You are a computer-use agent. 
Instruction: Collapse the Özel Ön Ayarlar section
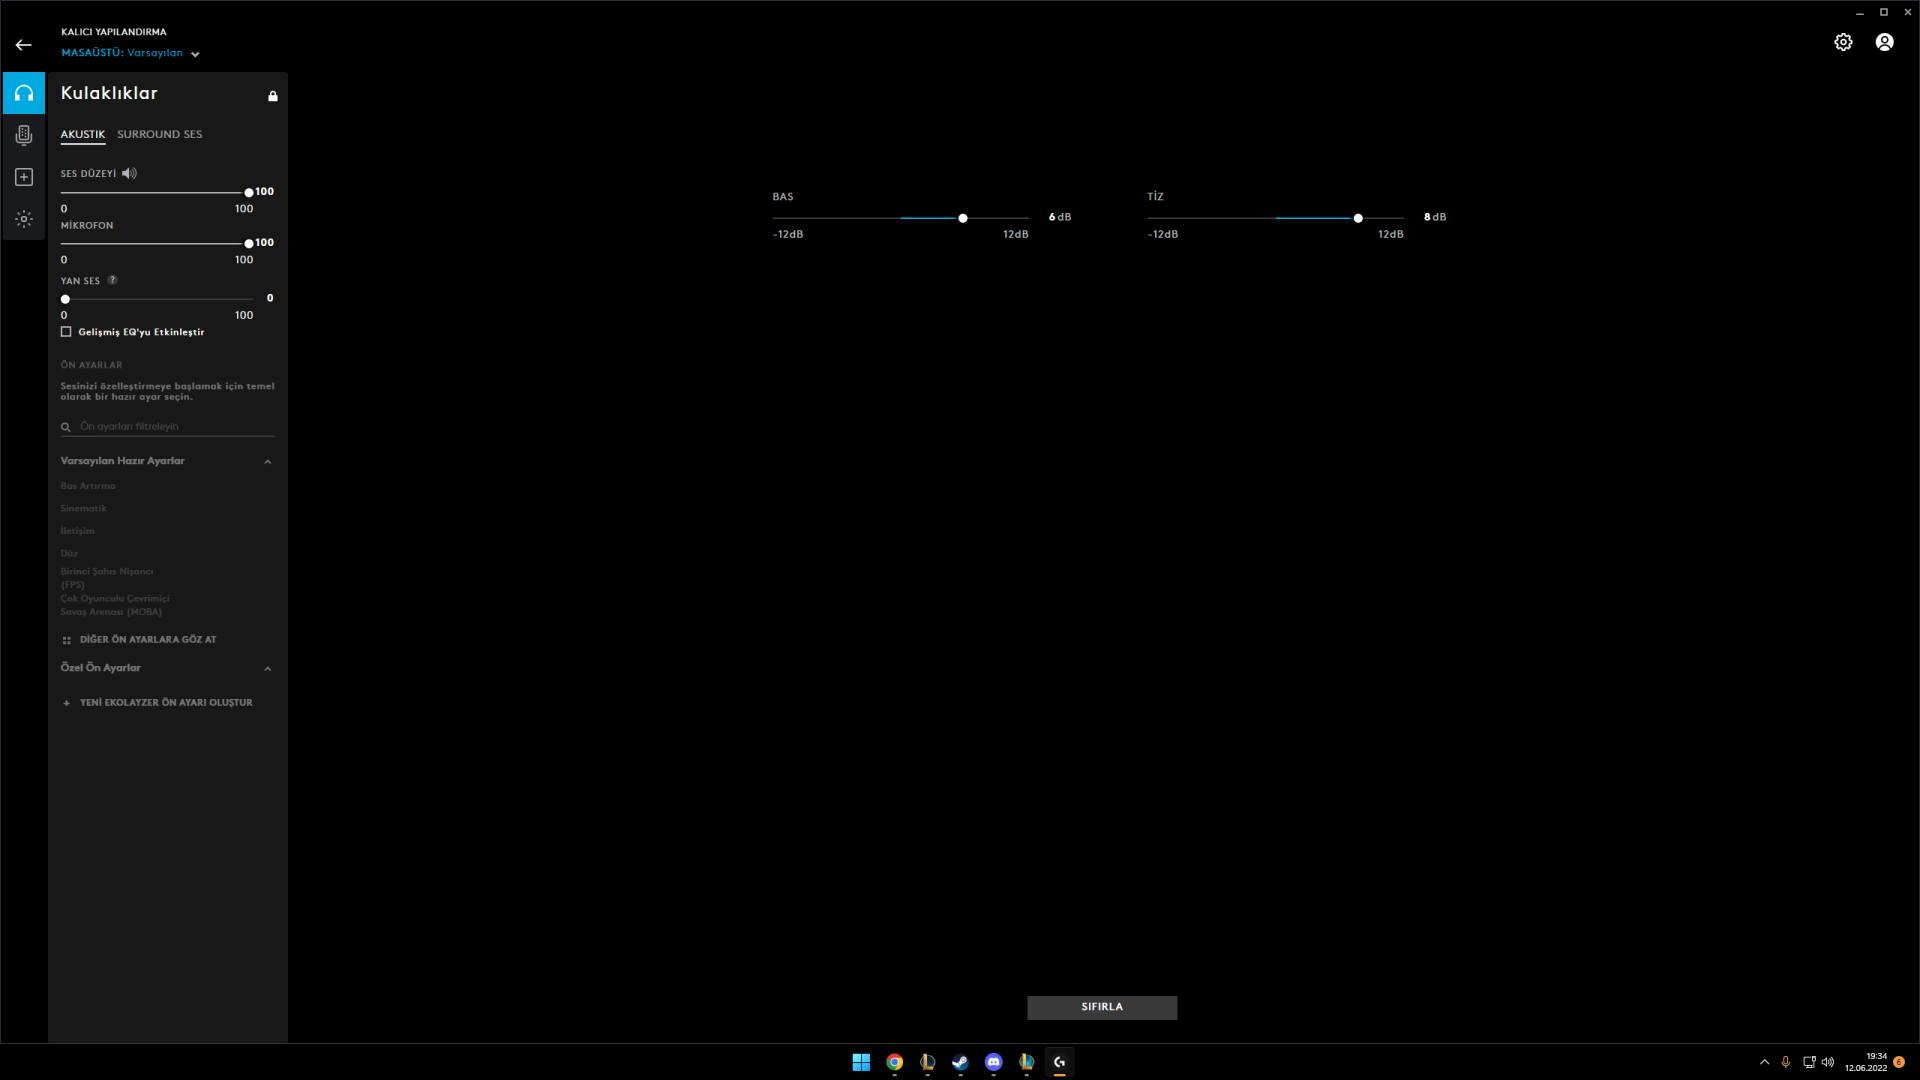[267, 669]
